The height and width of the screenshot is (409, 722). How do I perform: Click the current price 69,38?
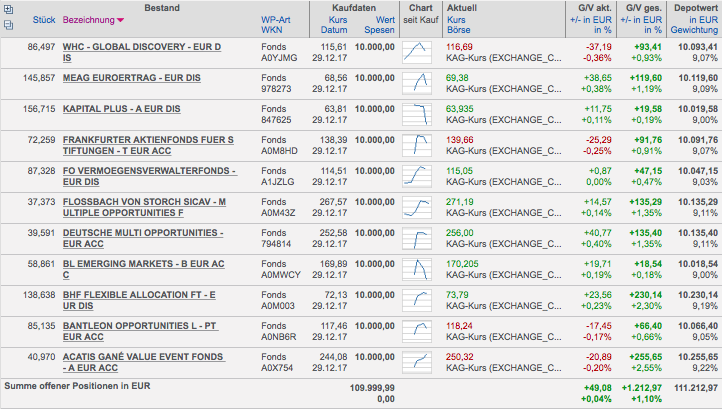(457, 78)
